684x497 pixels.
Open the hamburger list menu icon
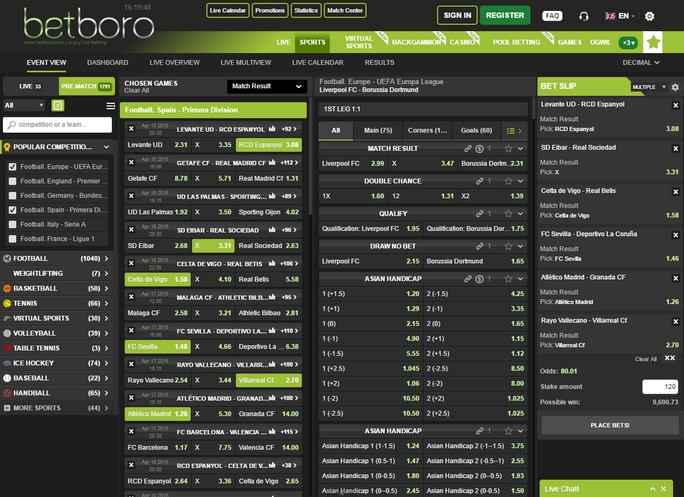click(x=110, y=106)
